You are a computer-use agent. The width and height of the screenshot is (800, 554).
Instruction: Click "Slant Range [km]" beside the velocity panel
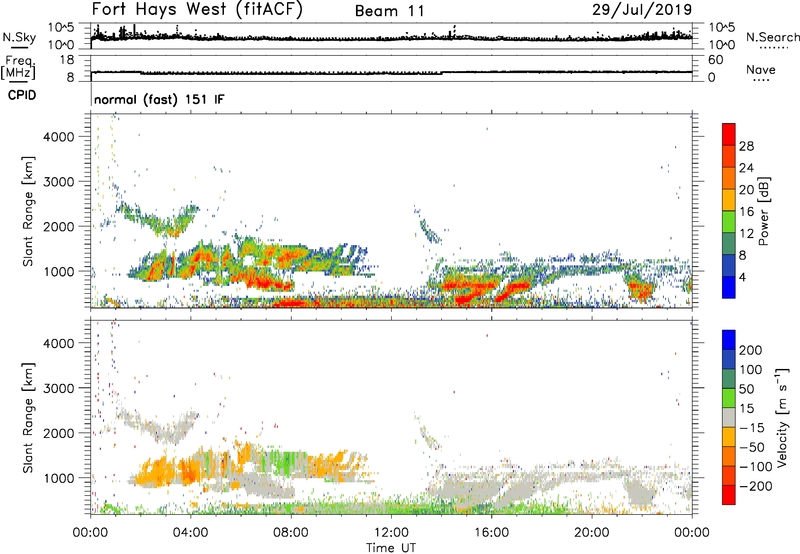tap(28, 418)
